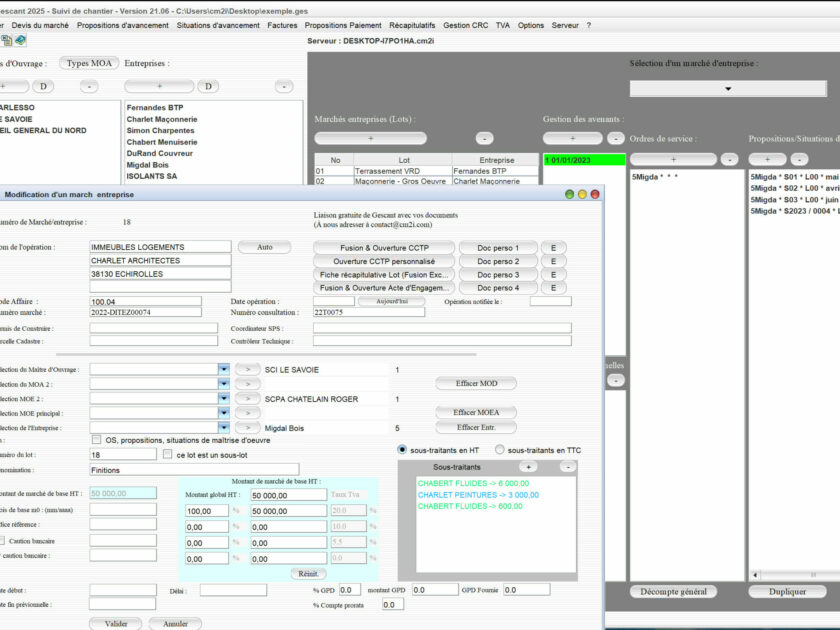The height and width of the screenshot is (630, 840).
Task: Select the green avenant entry 1 01/01/2023
Action: 584,160
